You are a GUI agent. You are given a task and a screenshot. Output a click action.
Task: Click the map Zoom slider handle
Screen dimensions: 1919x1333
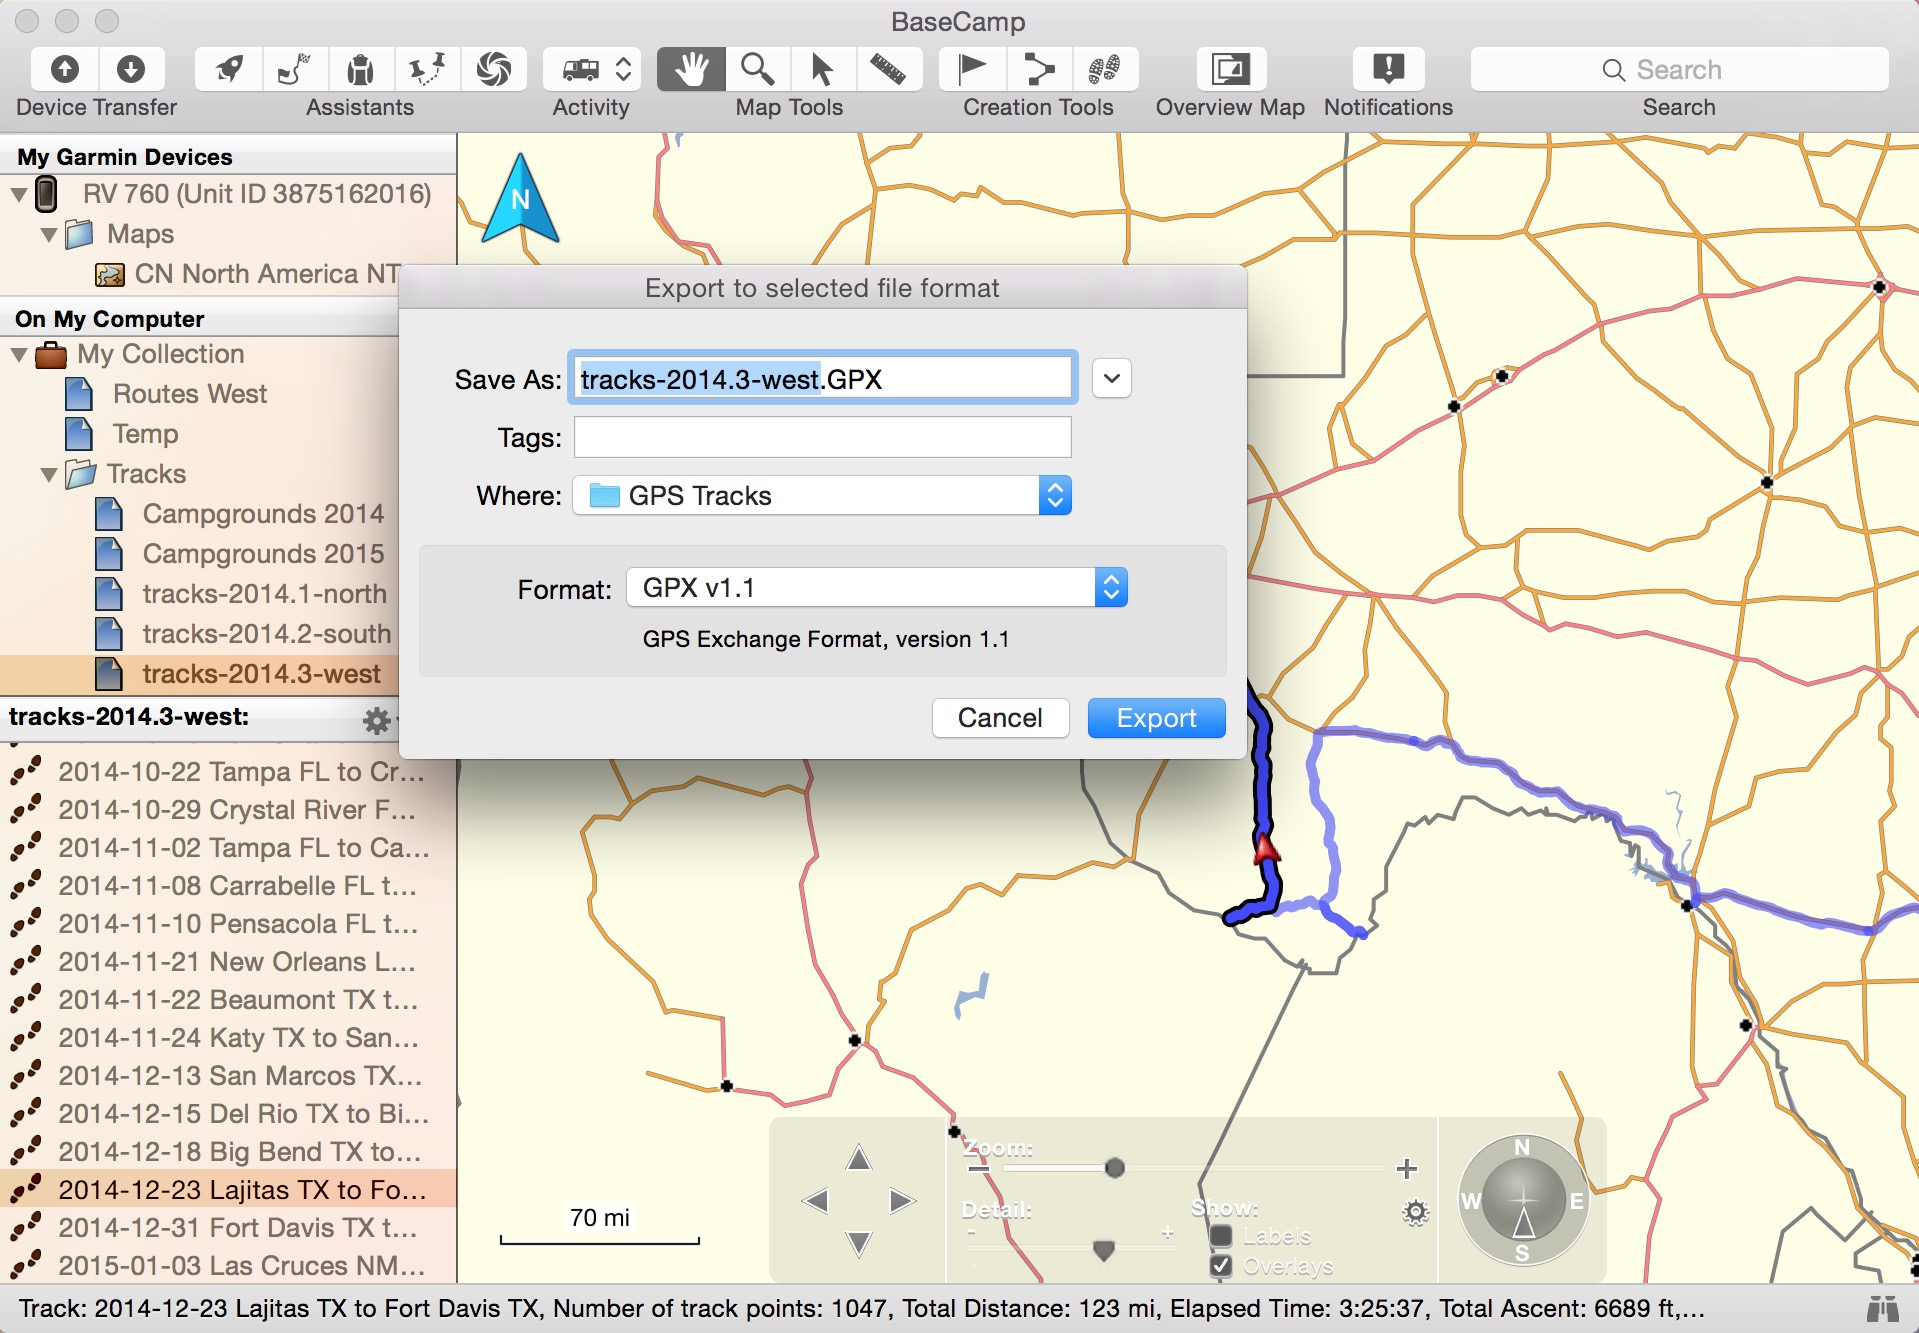coord(1114,1168)
